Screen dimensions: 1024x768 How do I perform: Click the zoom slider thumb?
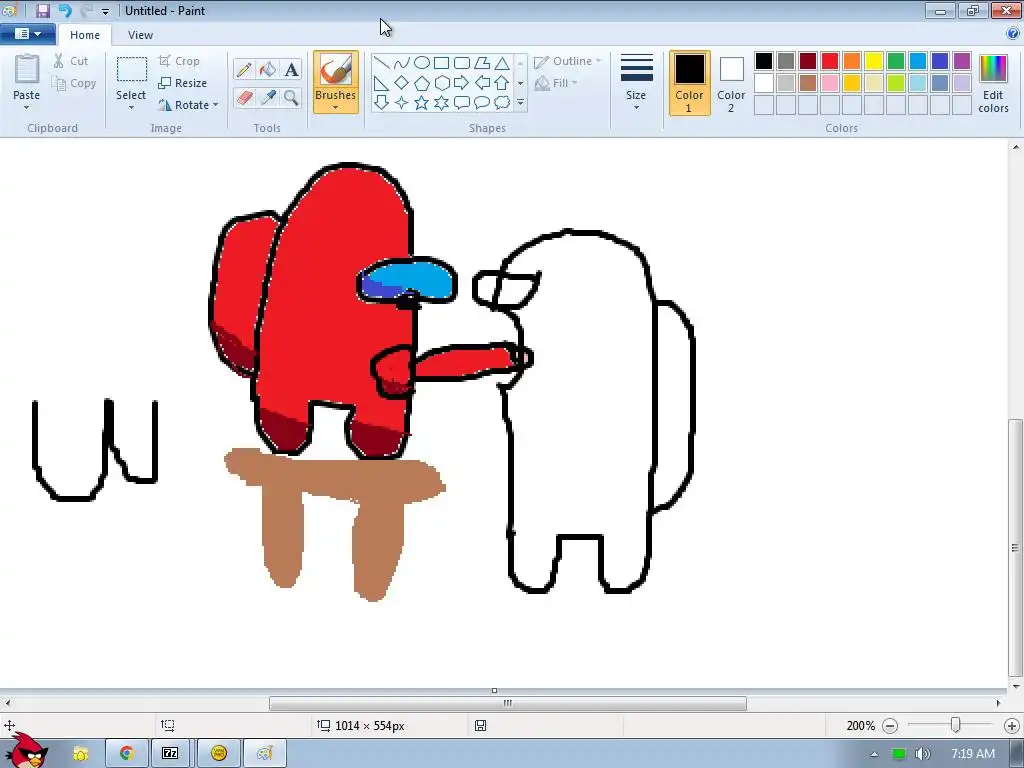click(955, 725)
